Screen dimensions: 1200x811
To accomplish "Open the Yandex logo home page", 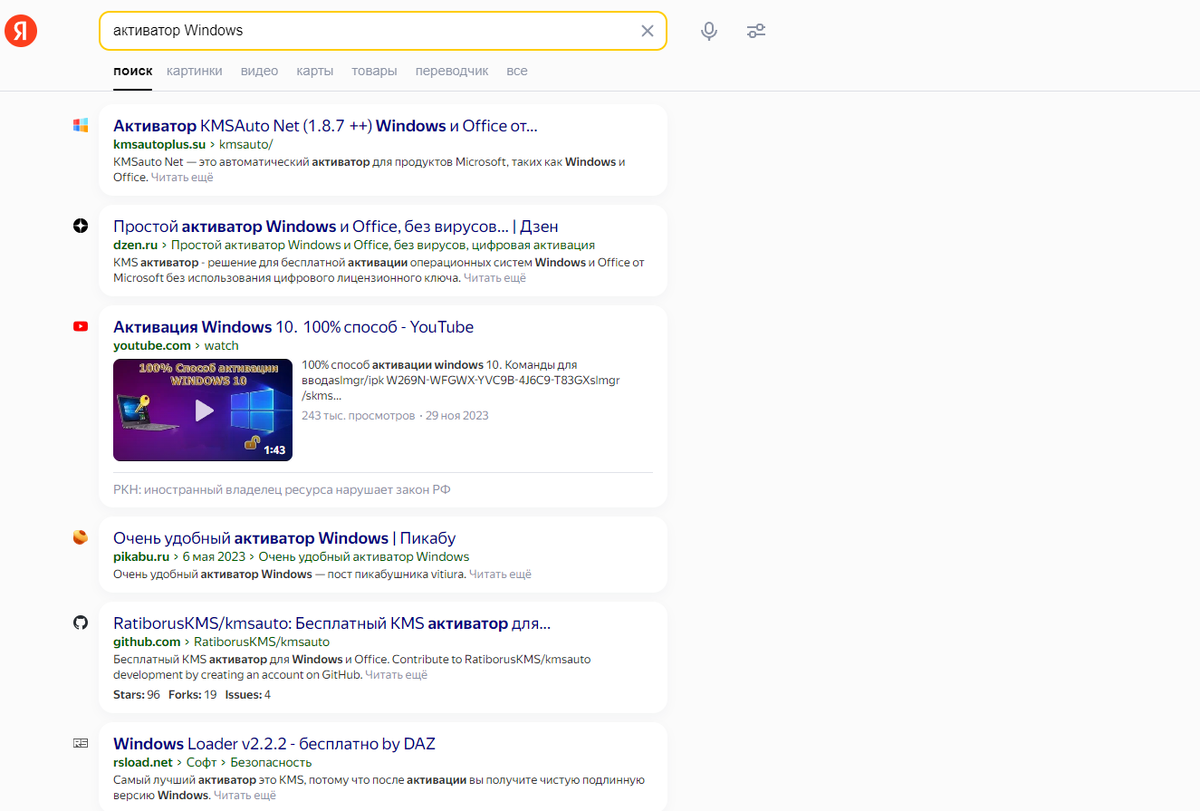I will click(x=21, y=31).
